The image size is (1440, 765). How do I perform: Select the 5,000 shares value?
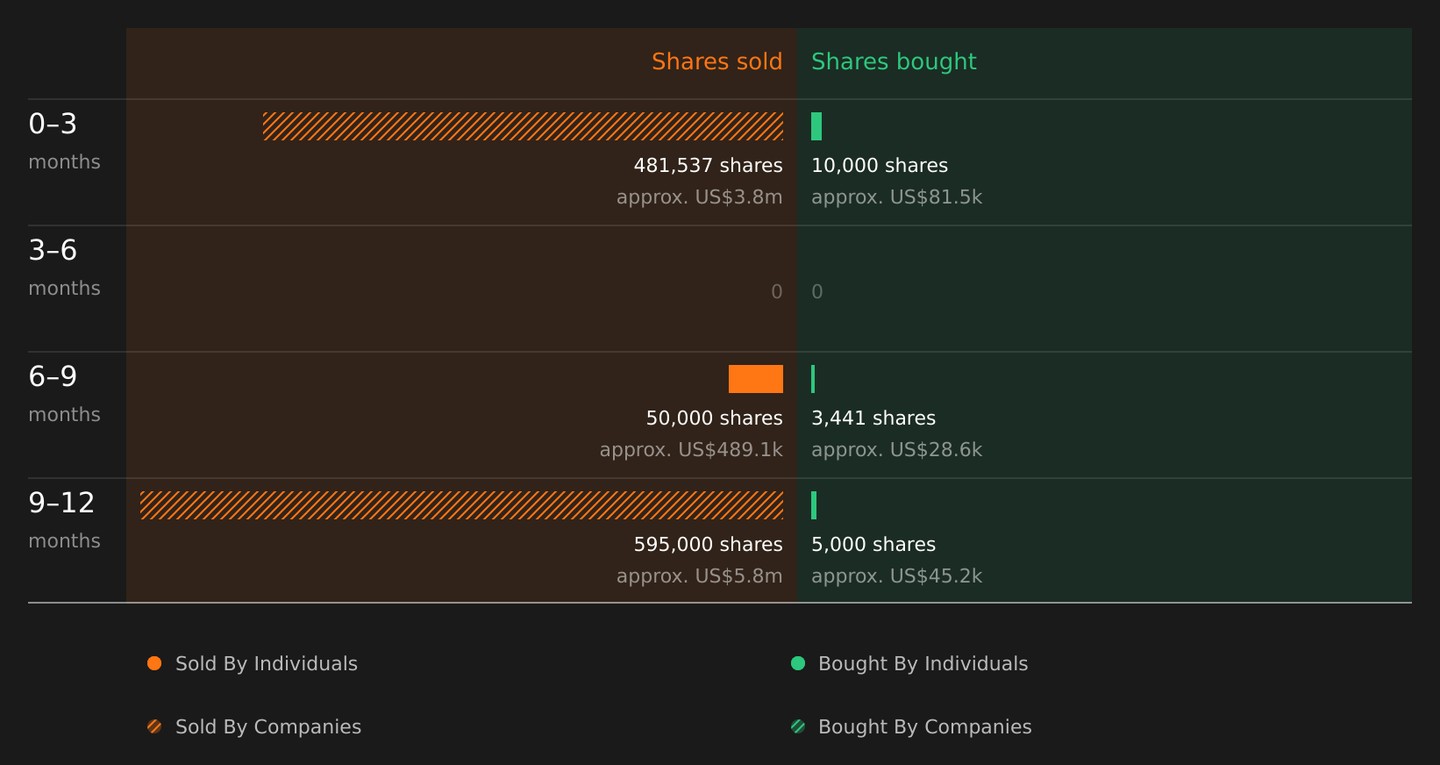point(874,545)
